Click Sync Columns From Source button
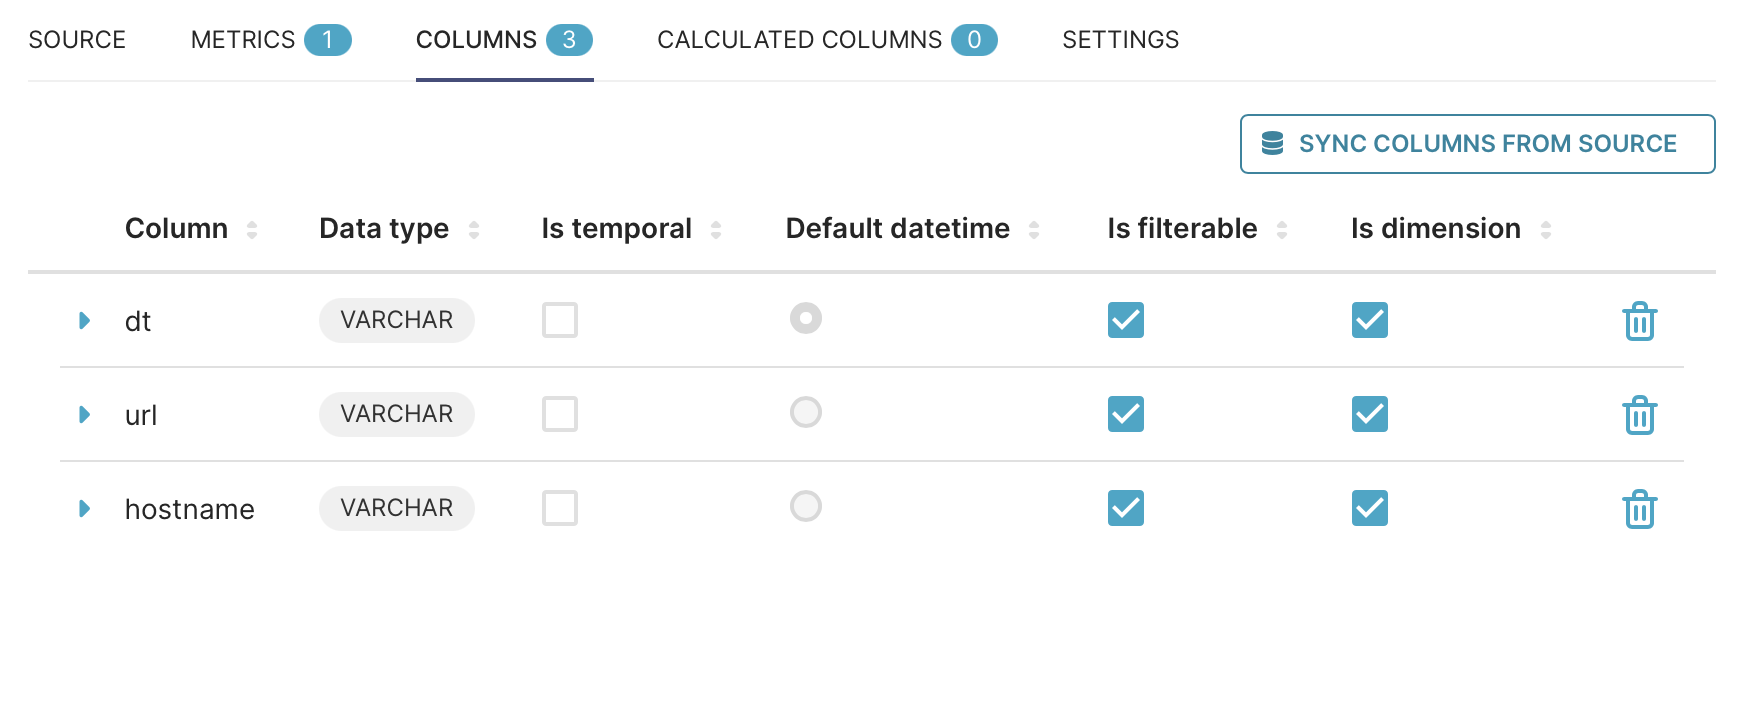The height and width of the screenshot is (714, 1744). point(1478,144)
